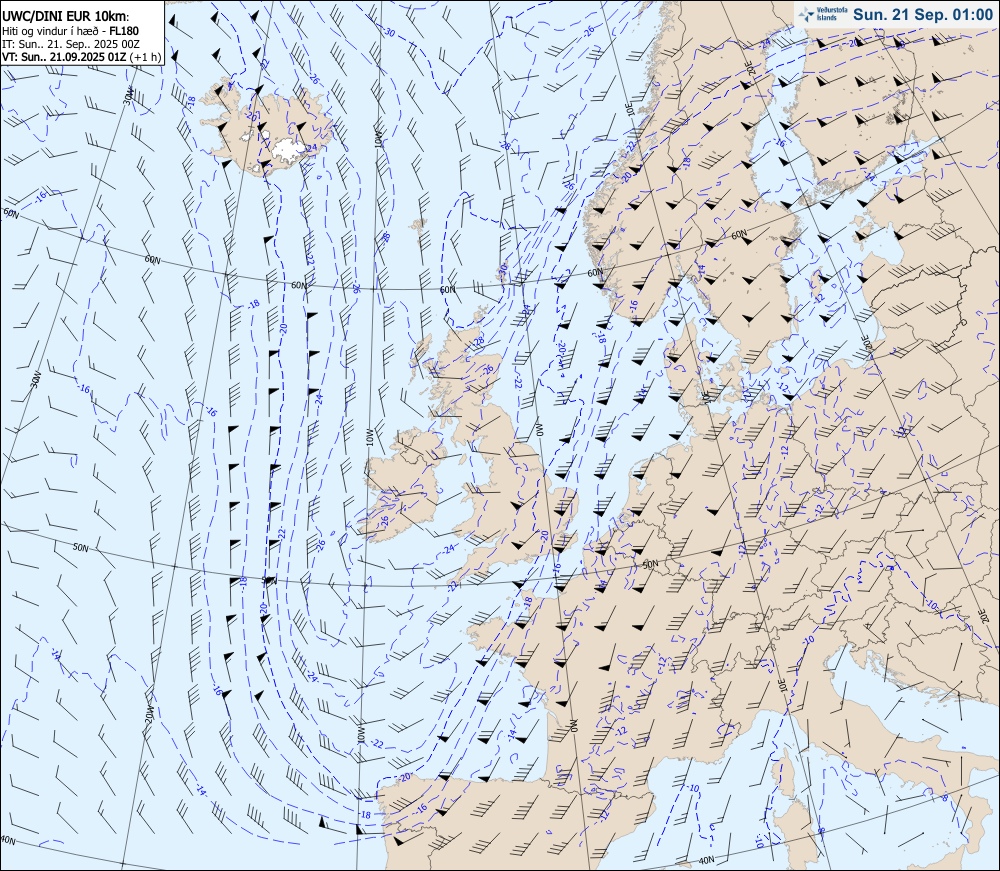Click the Faroe Islands on the map
Viewport: 1000px width, 871px height.
pyautogui.click(x=419, y=225)
